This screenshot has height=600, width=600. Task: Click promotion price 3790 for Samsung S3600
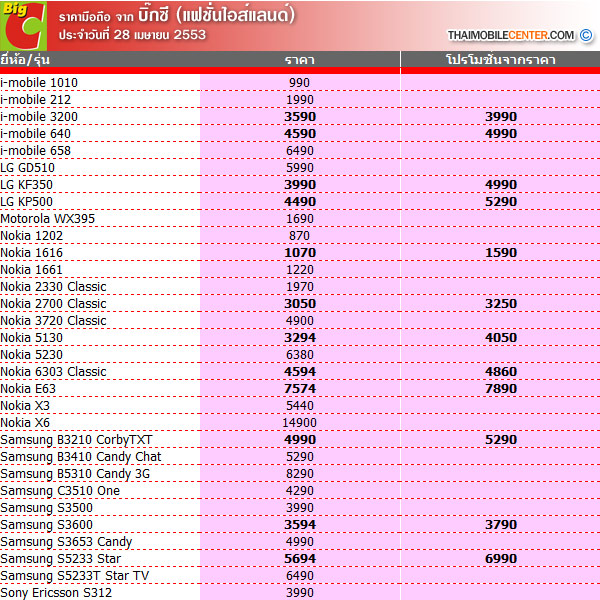(x=501, y=525)
